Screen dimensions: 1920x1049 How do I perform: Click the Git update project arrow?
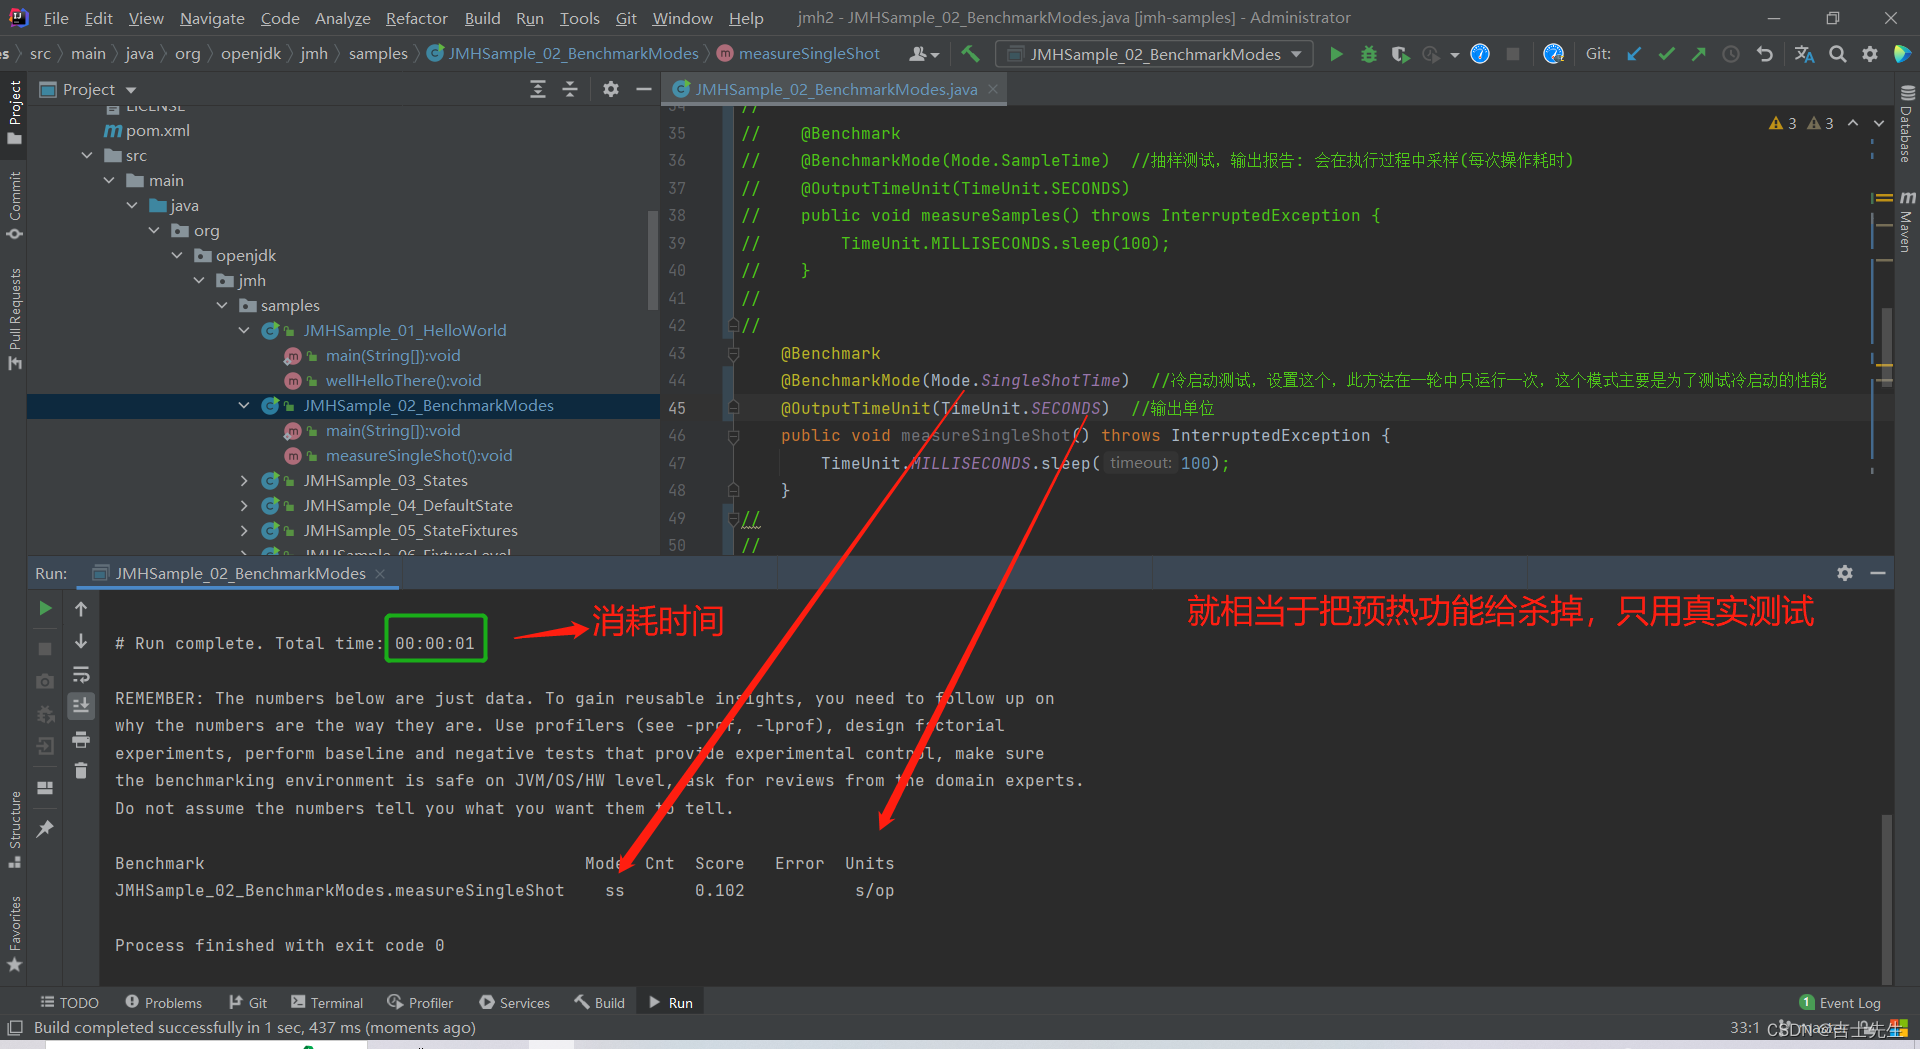(1634, 54)
